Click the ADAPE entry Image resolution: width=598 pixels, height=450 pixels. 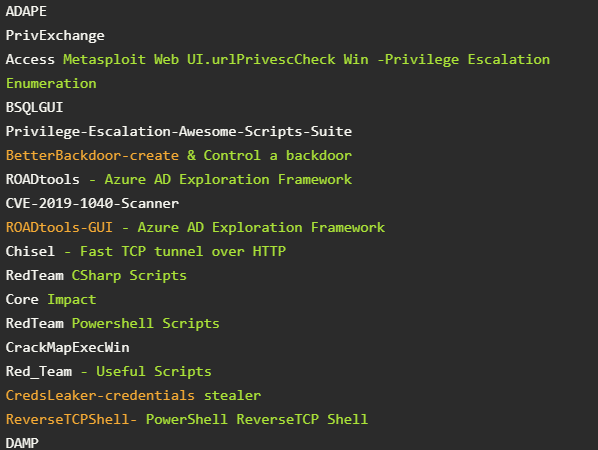tap(26, 11)
